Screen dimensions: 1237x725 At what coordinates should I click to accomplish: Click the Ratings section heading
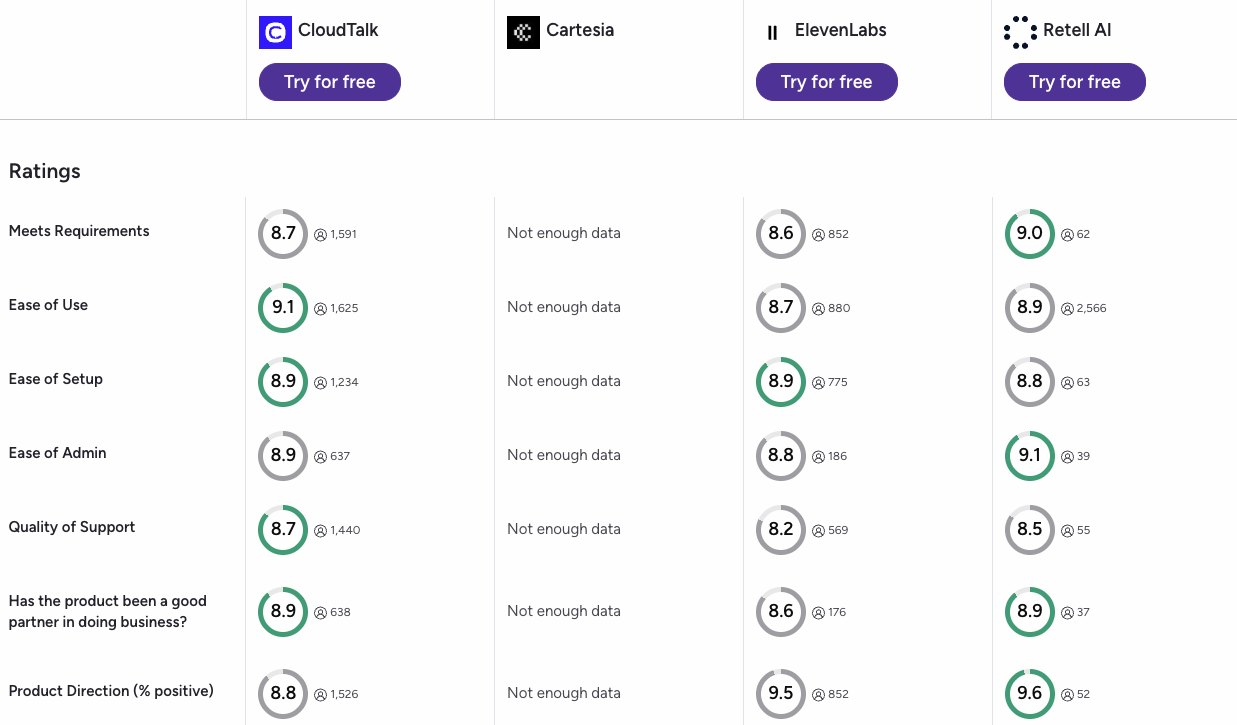pos(45,171)
